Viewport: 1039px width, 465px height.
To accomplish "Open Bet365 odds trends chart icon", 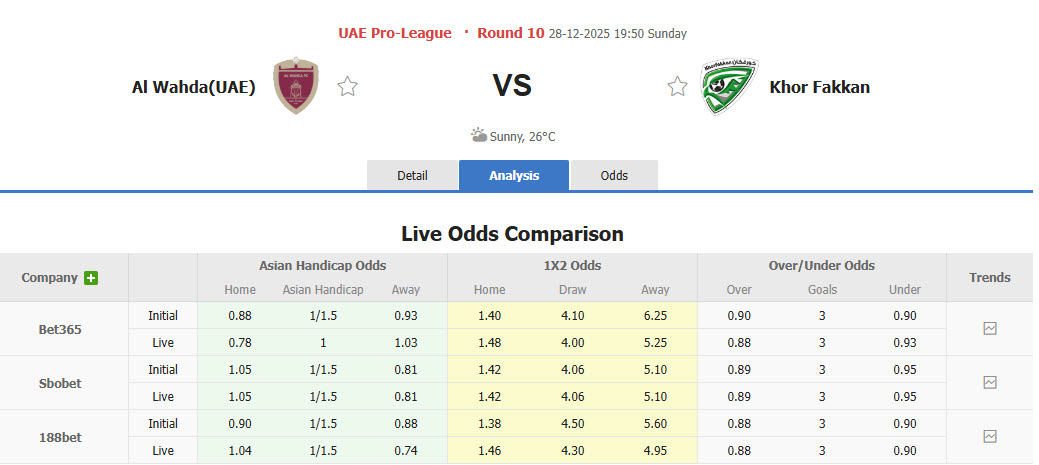I will pos(990,328).
